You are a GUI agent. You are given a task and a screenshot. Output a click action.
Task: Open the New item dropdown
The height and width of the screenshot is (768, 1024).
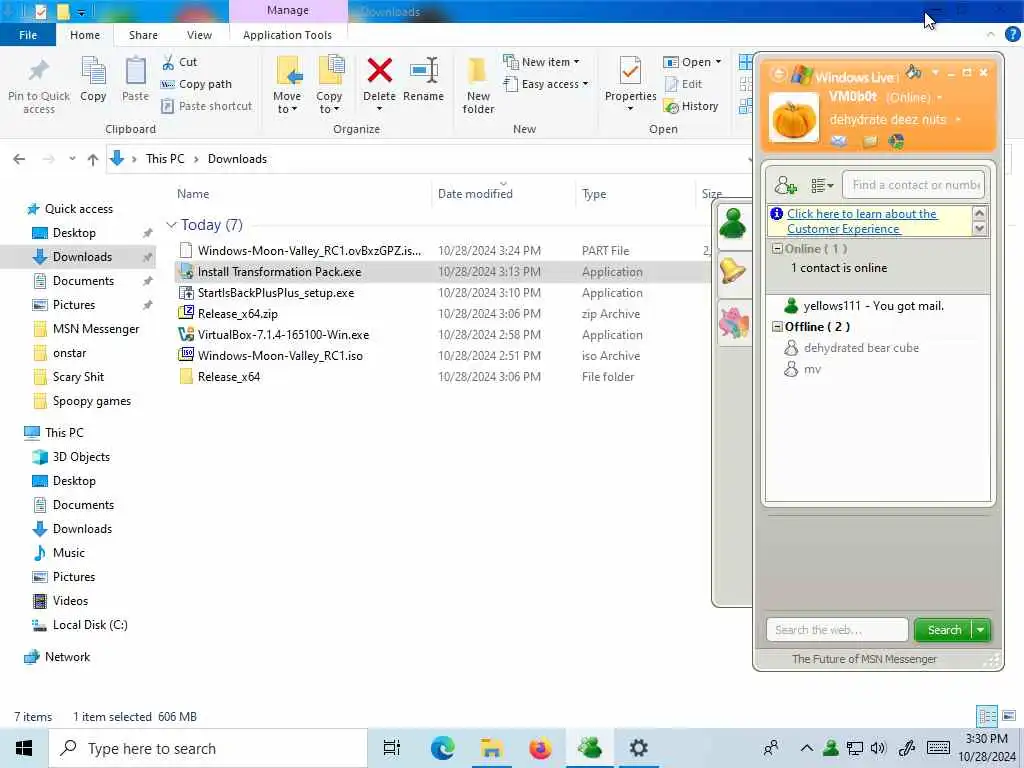pyautogui.click(x=541, y=62)
